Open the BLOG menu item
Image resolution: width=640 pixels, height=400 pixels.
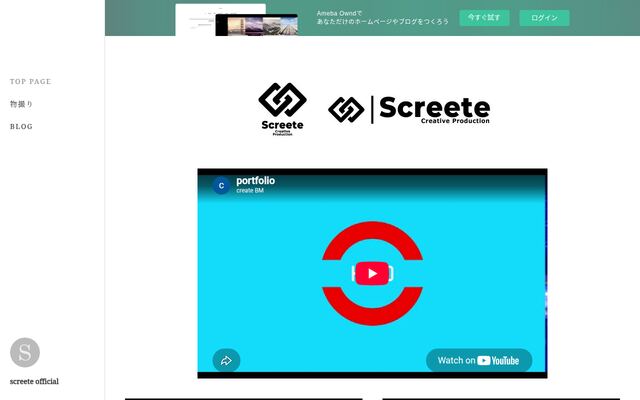click(x=21, y=127)
